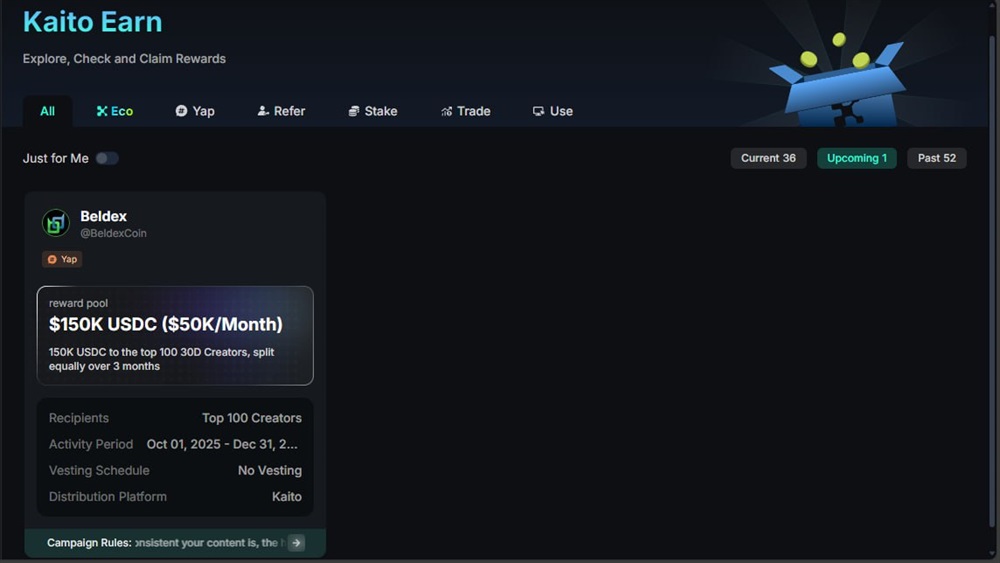The image size is (1000, 563).
Task: Click the Refer tab's person icon
Action: [x=263, y=111]
